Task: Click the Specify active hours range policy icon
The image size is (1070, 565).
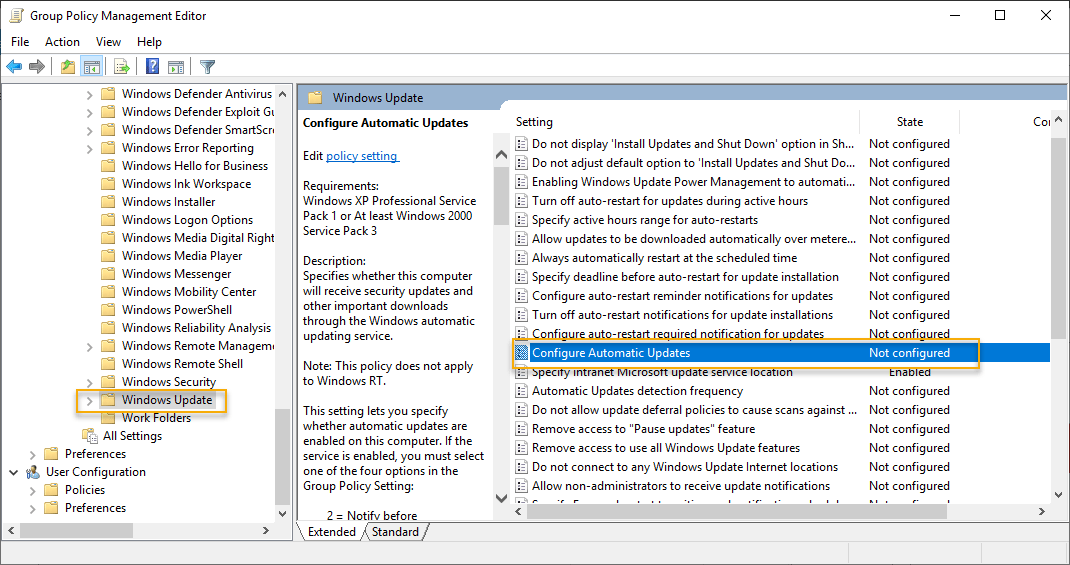Action: click(x=522, y=220)
